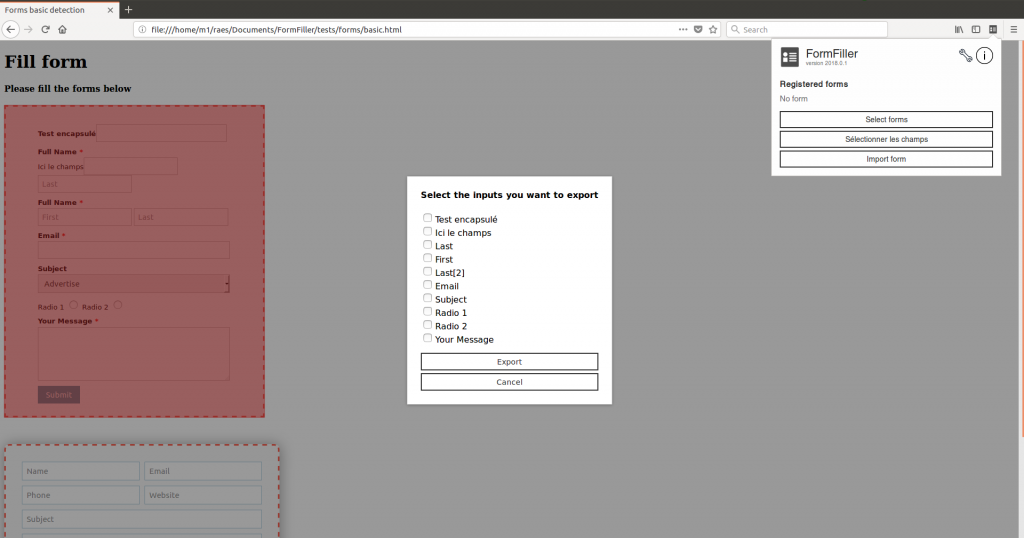Open the Library toolbar icon
This screenshot has height=538, width=1024.
(x=958, y=30)
